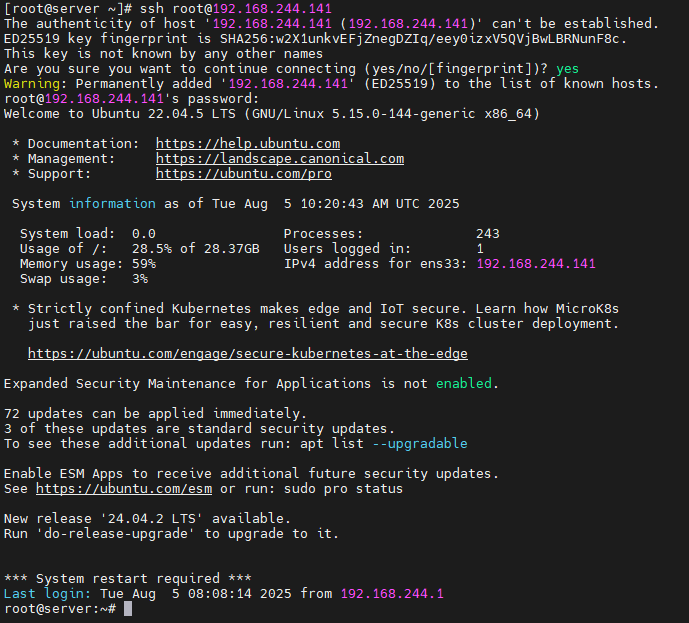Click the 'New release 24.04.2 LTS available' line
Screen dimensions: 689x623
(147, 518)
